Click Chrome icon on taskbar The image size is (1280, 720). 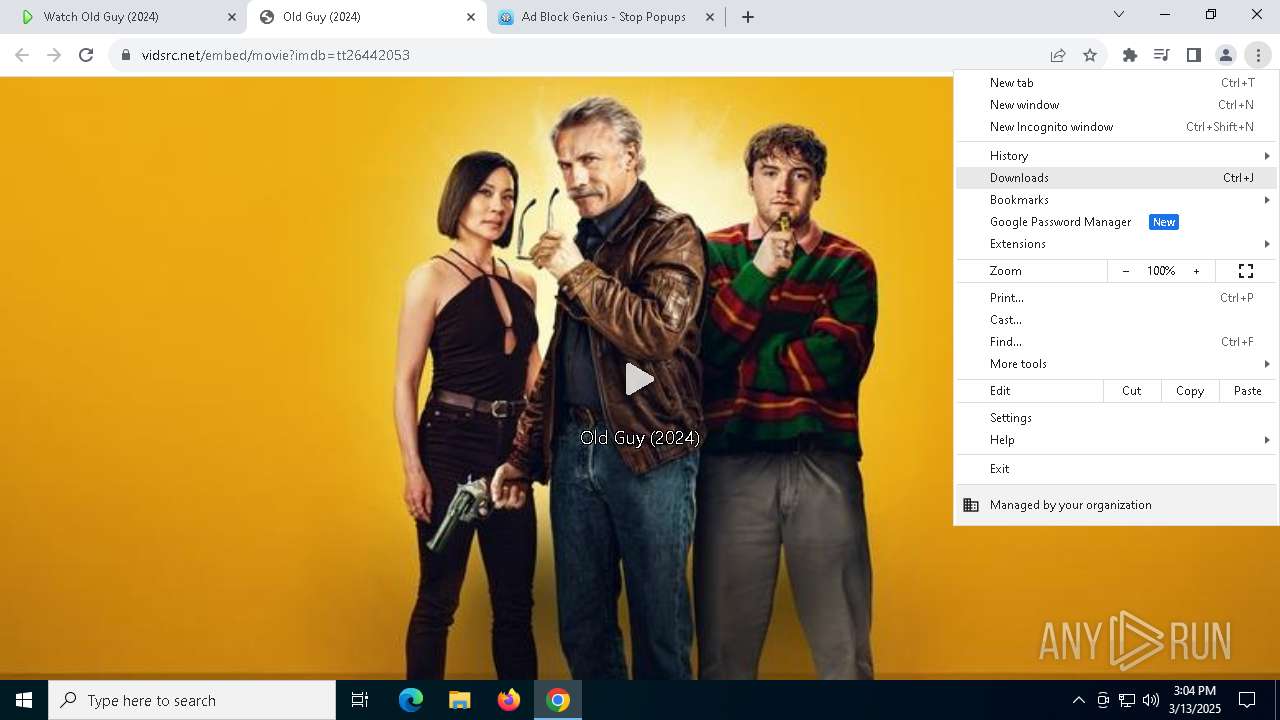coord(558,700)
